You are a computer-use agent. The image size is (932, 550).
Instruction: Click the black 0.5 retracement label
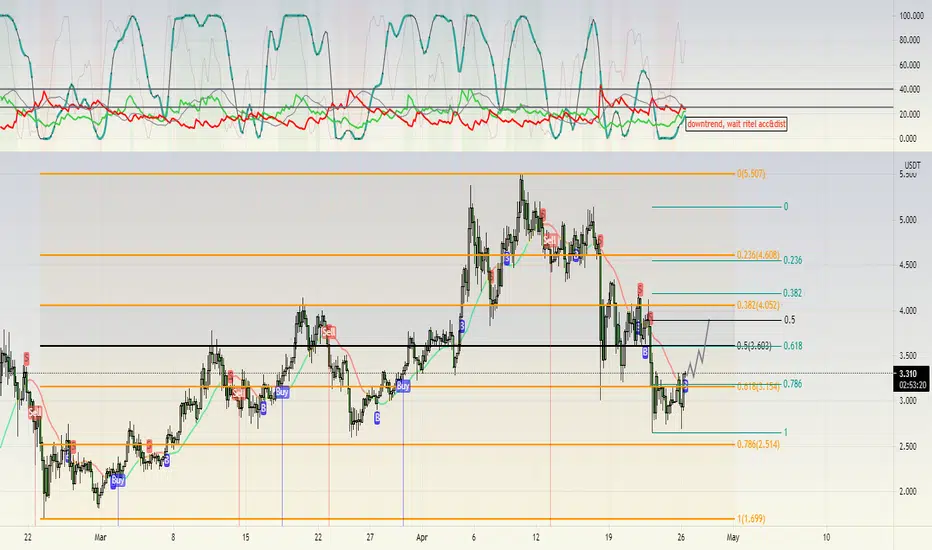[x=789, y=319]
